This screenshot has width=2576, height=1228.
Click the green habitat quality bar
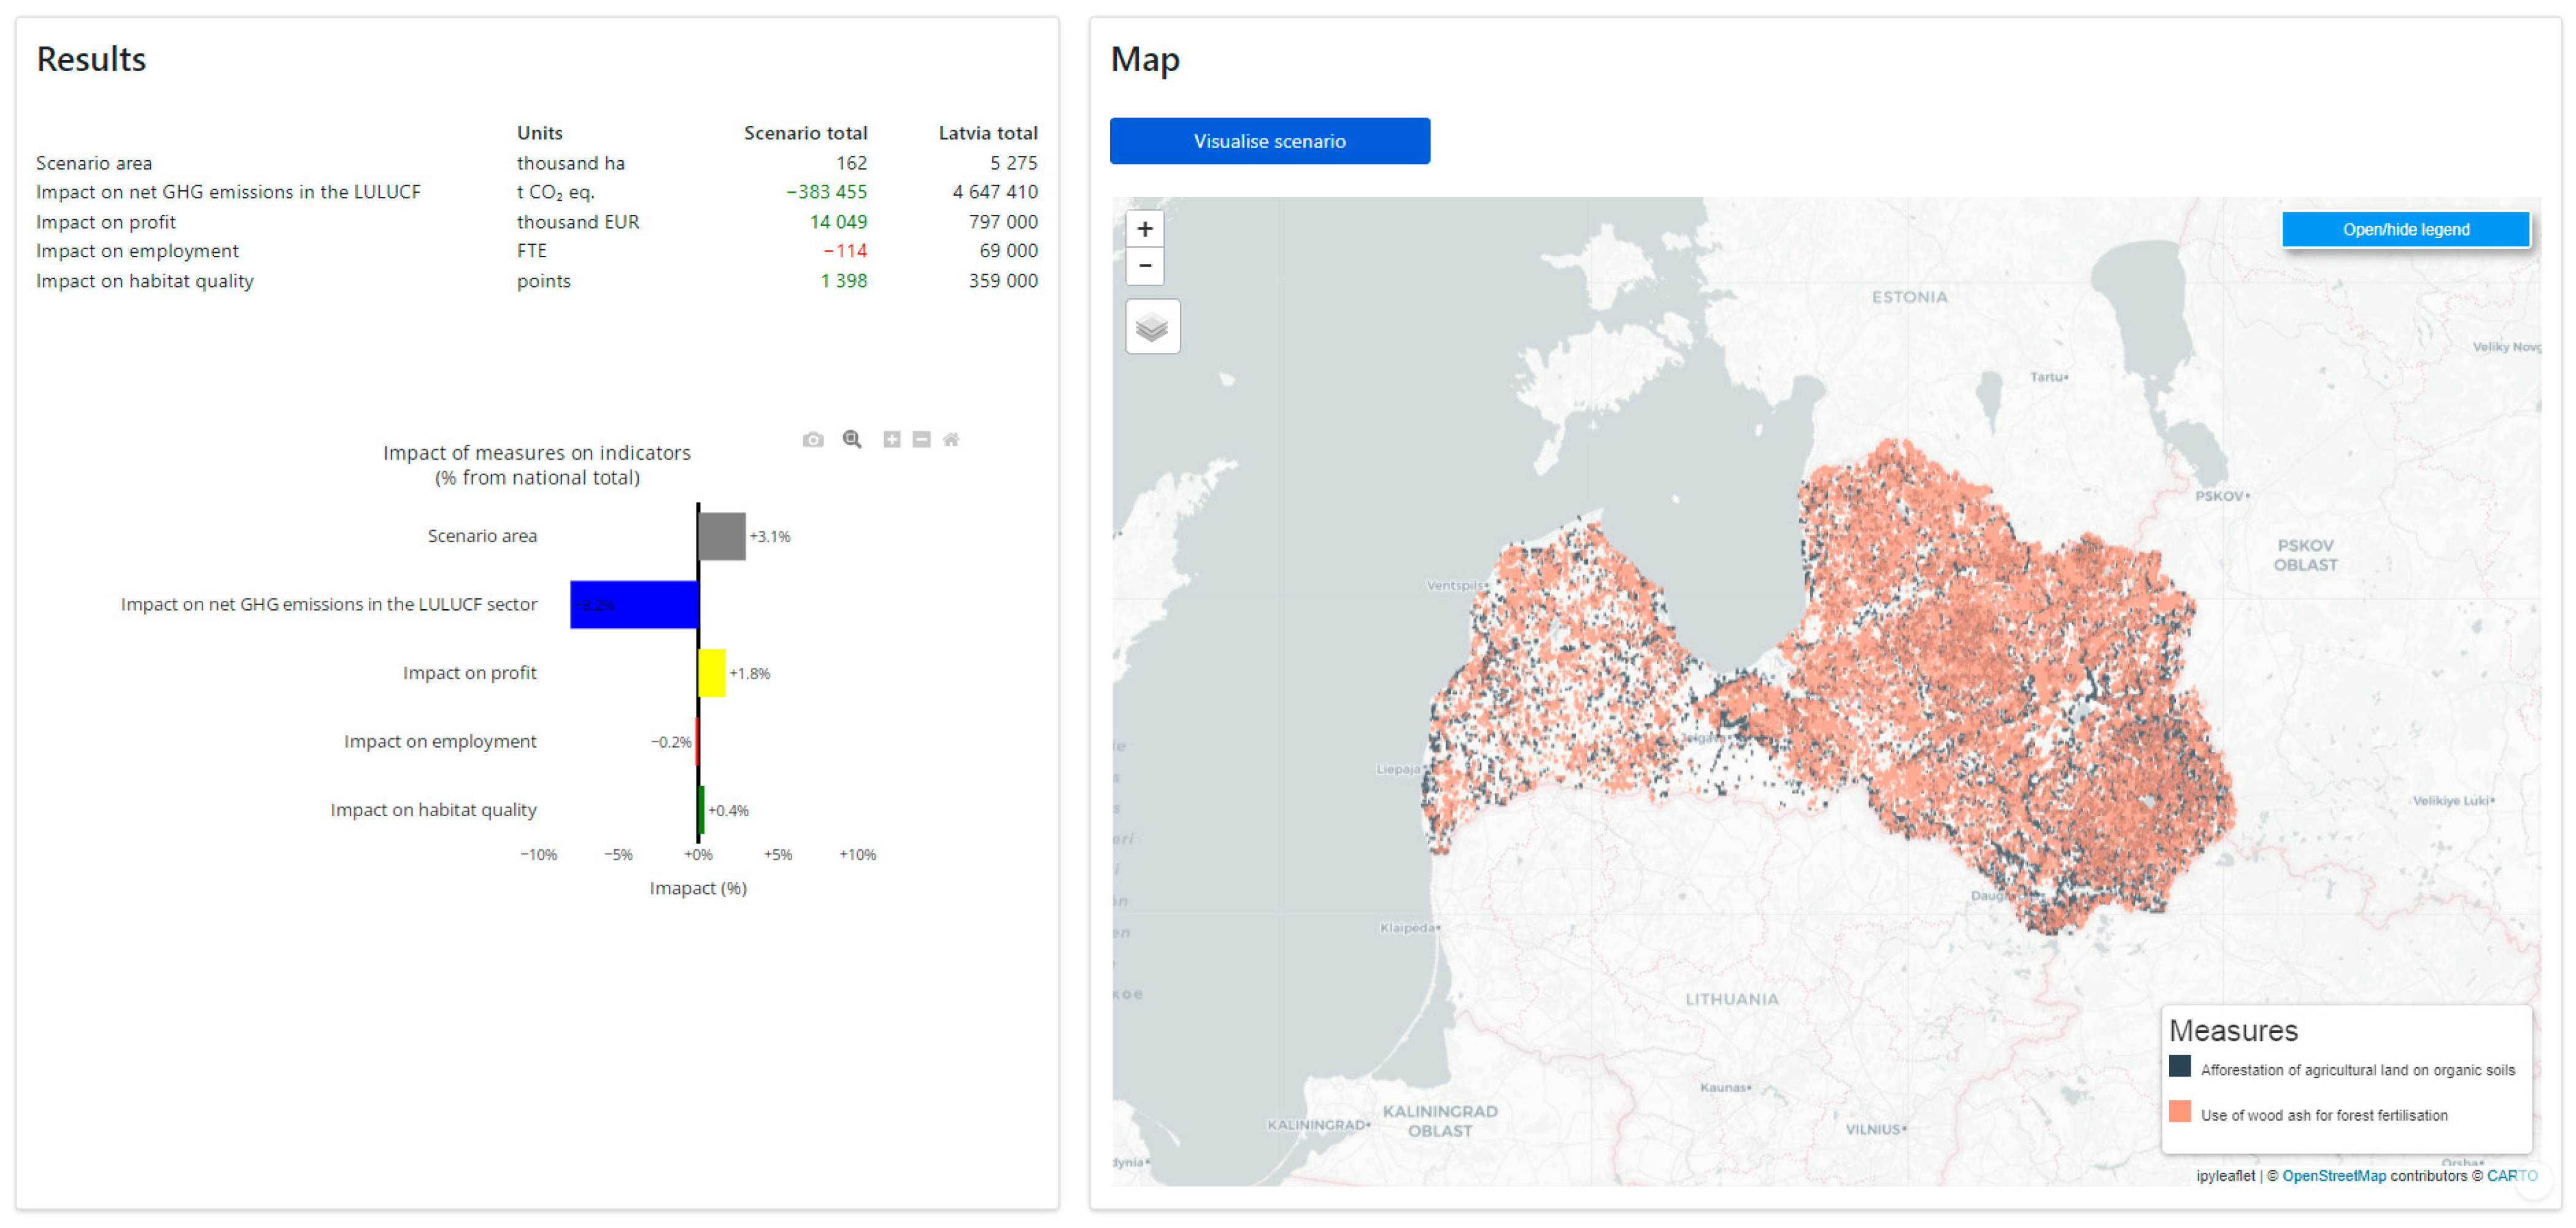[x=701, y=810]
